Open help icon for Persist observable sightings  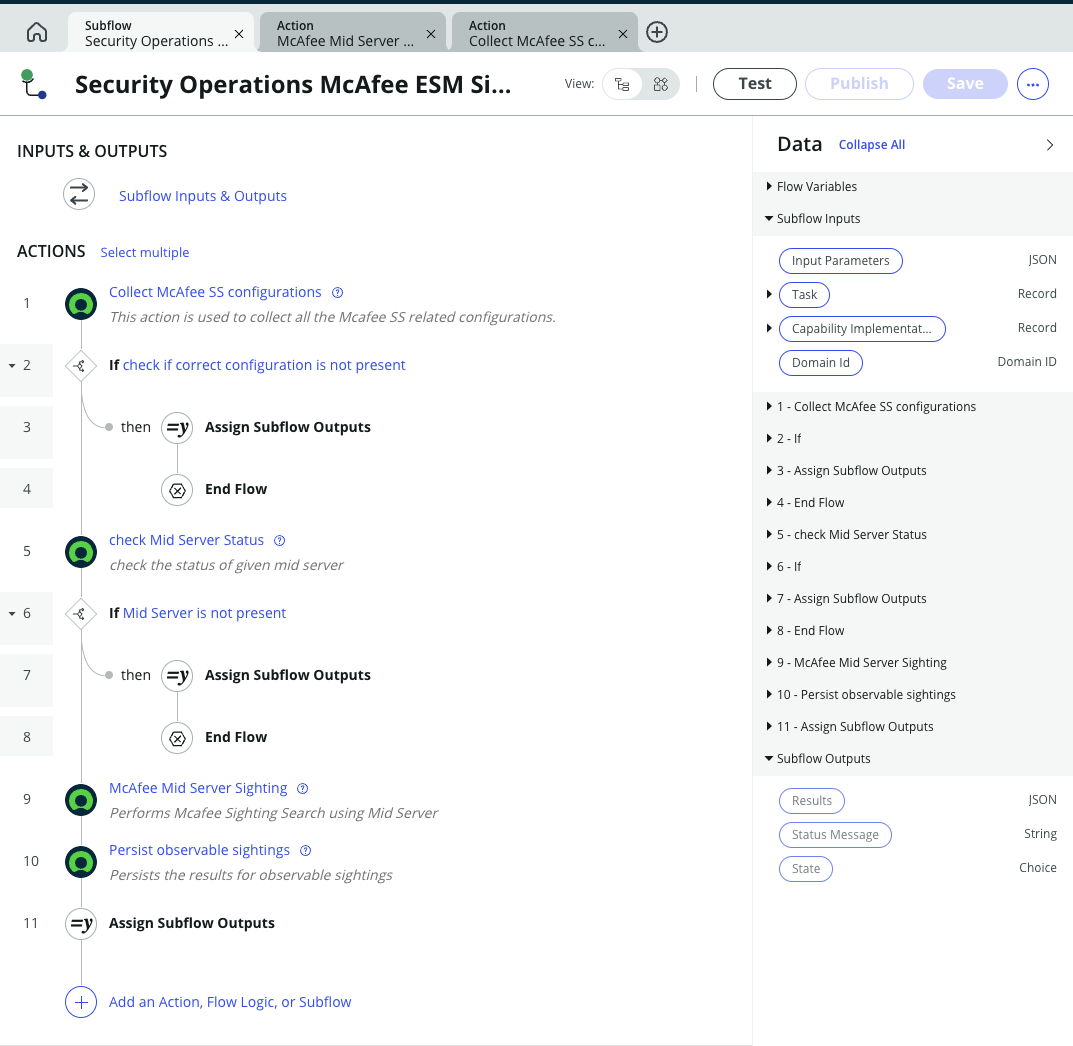(x=306, y=850)
